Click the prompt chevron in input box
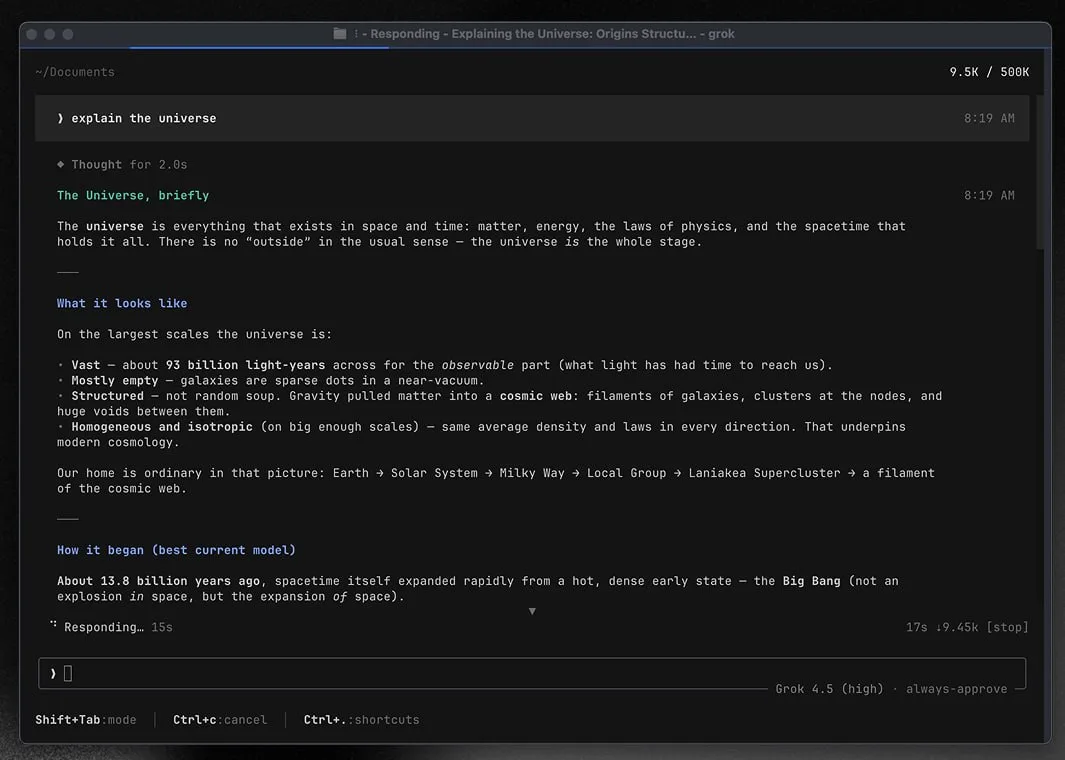Viewport: 1065px width, 760px height. [53, 674]
